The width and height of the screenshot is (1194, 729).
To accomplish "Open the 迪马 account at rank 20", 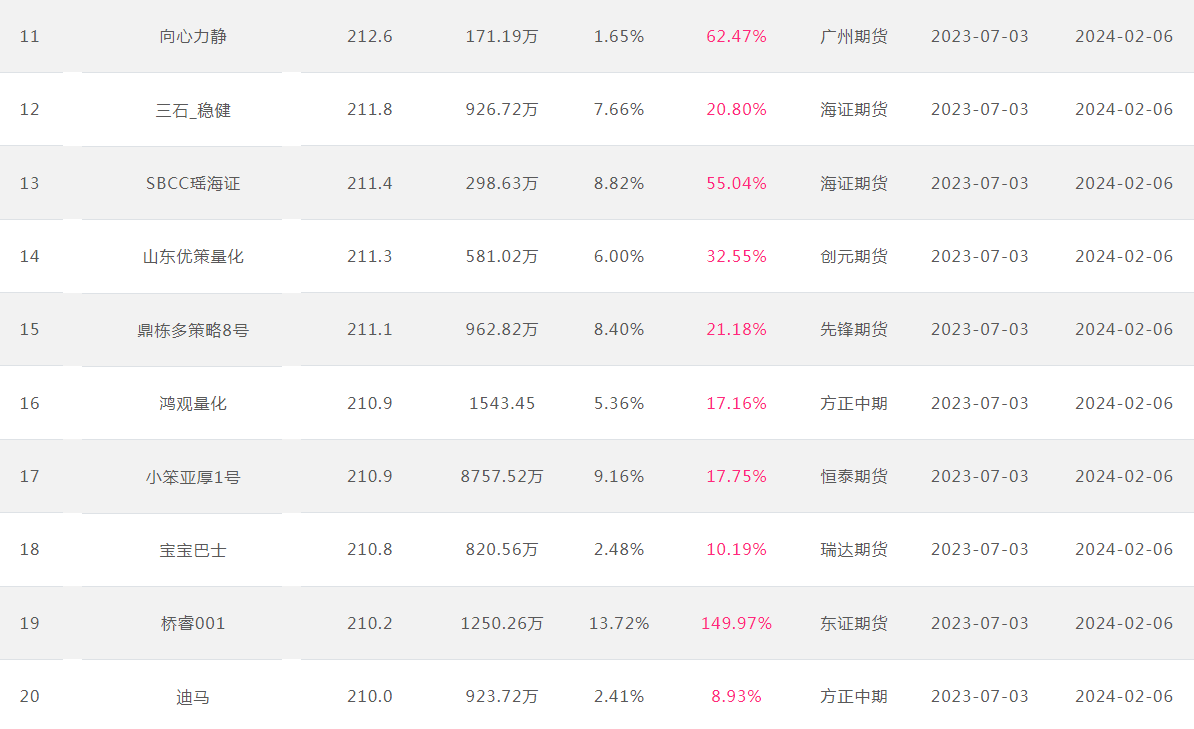I will click(193, 697).
